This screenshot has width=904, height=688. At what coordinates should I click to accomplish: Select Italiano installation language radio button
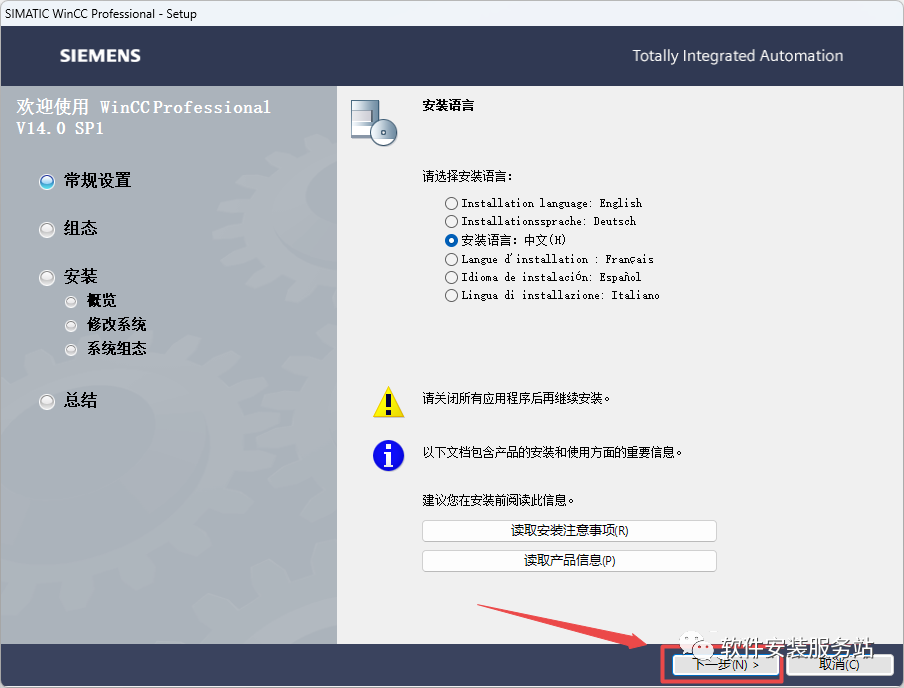(x=451, y=295)
